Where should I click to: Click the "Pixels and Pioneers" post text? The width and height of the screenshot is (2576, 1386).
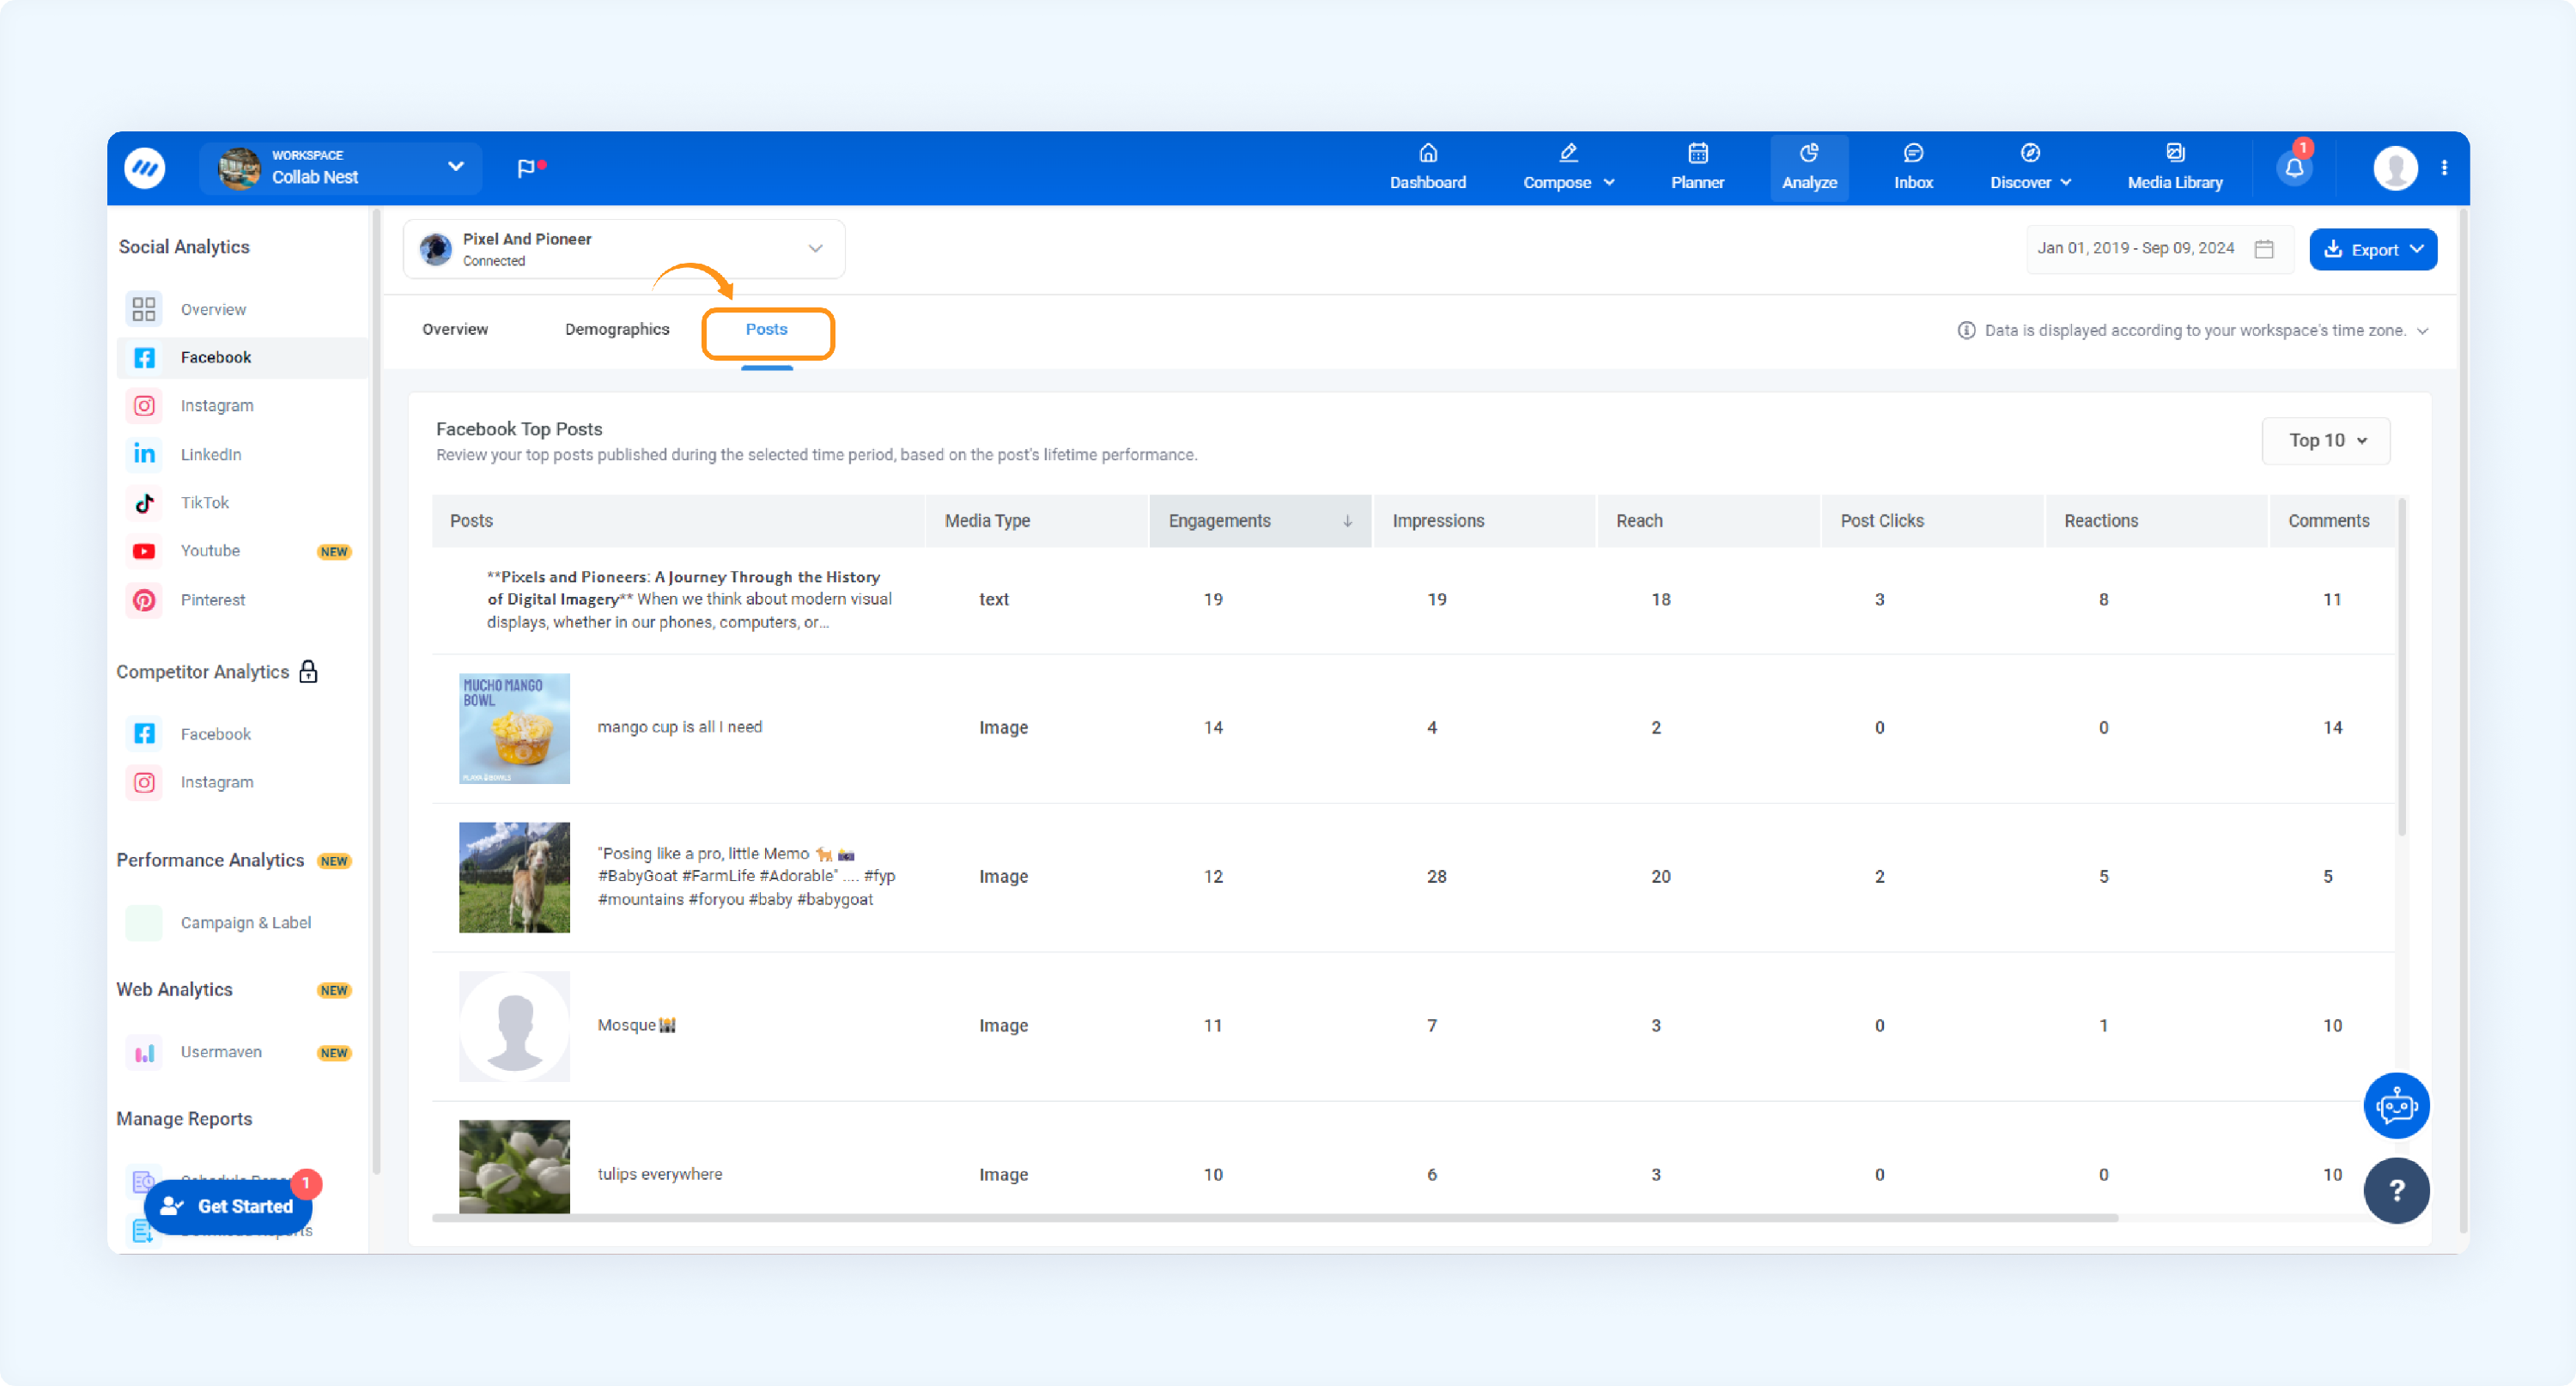[x=689, y=599]
